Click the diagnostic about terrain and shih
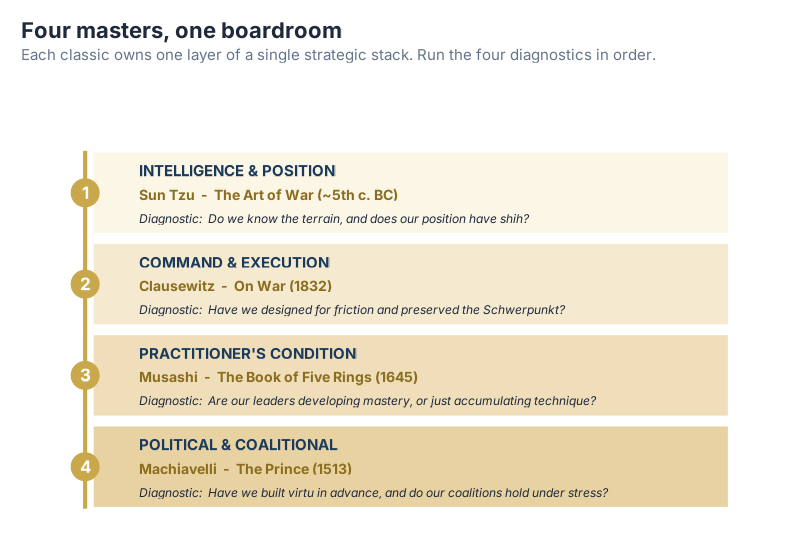Image resolution: width=800 pixels, height=560 pixels. (x=334, y=219)
